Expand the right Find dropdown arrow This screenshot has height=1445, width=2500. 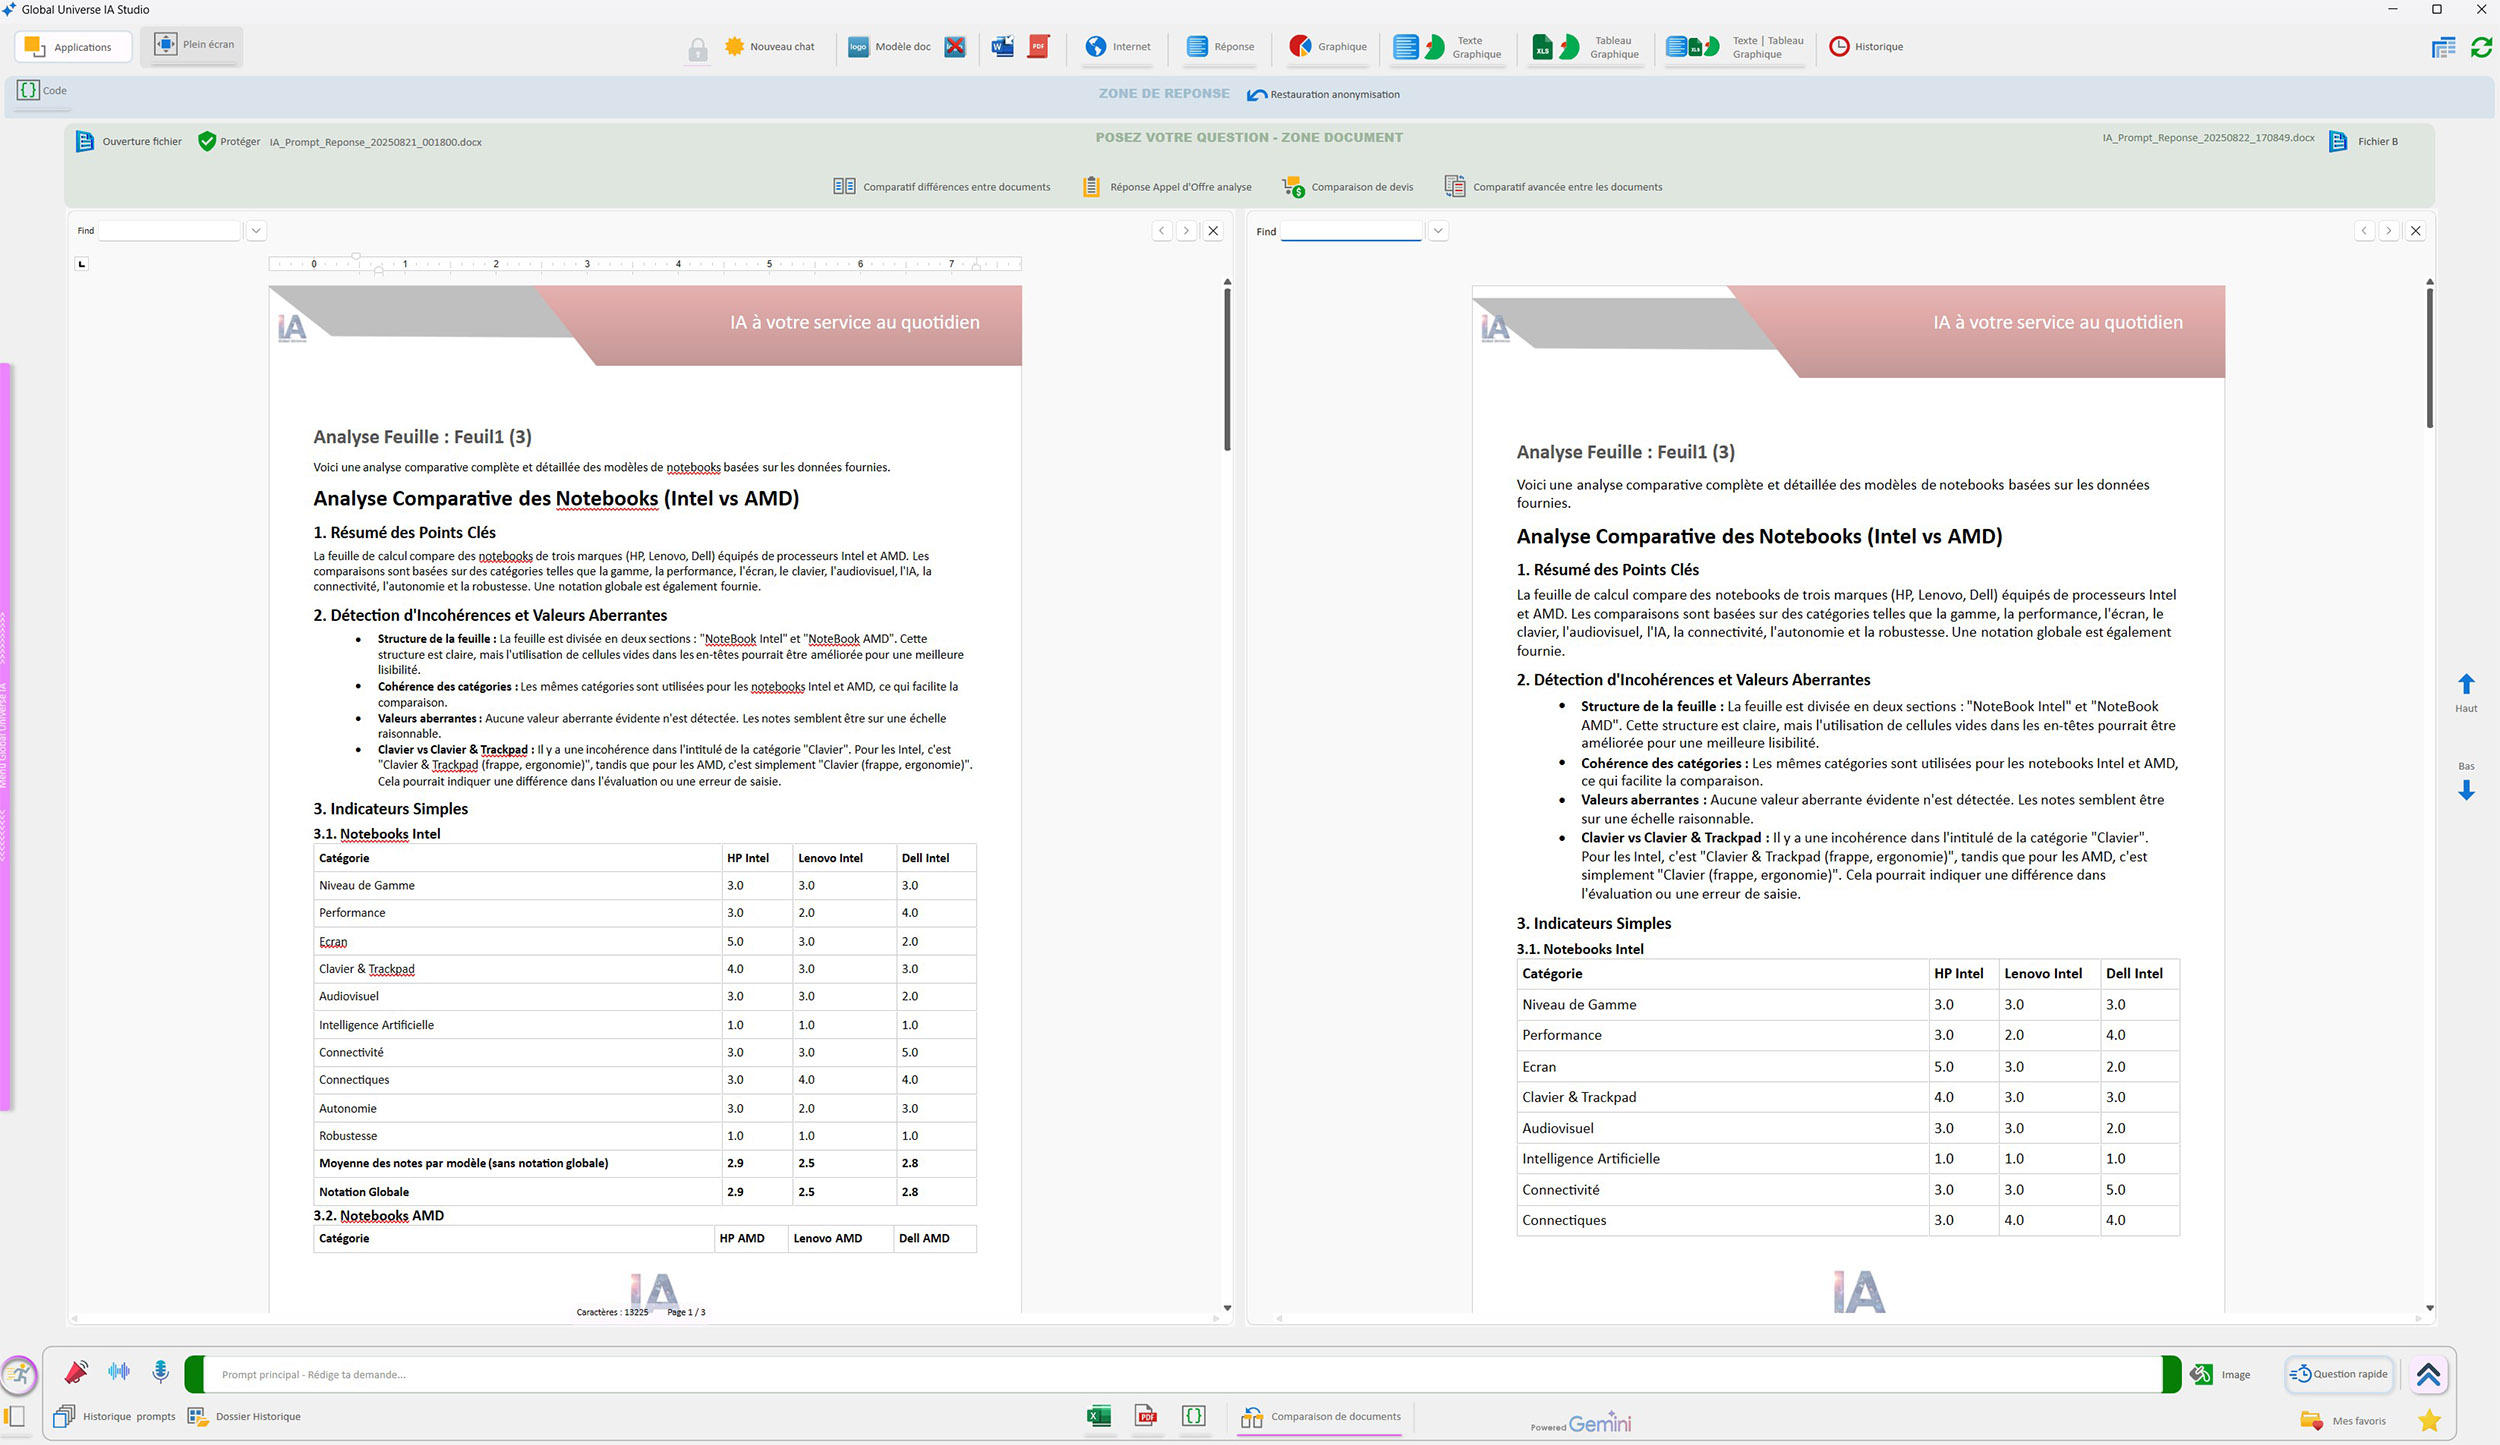(x=1437, y=231)
